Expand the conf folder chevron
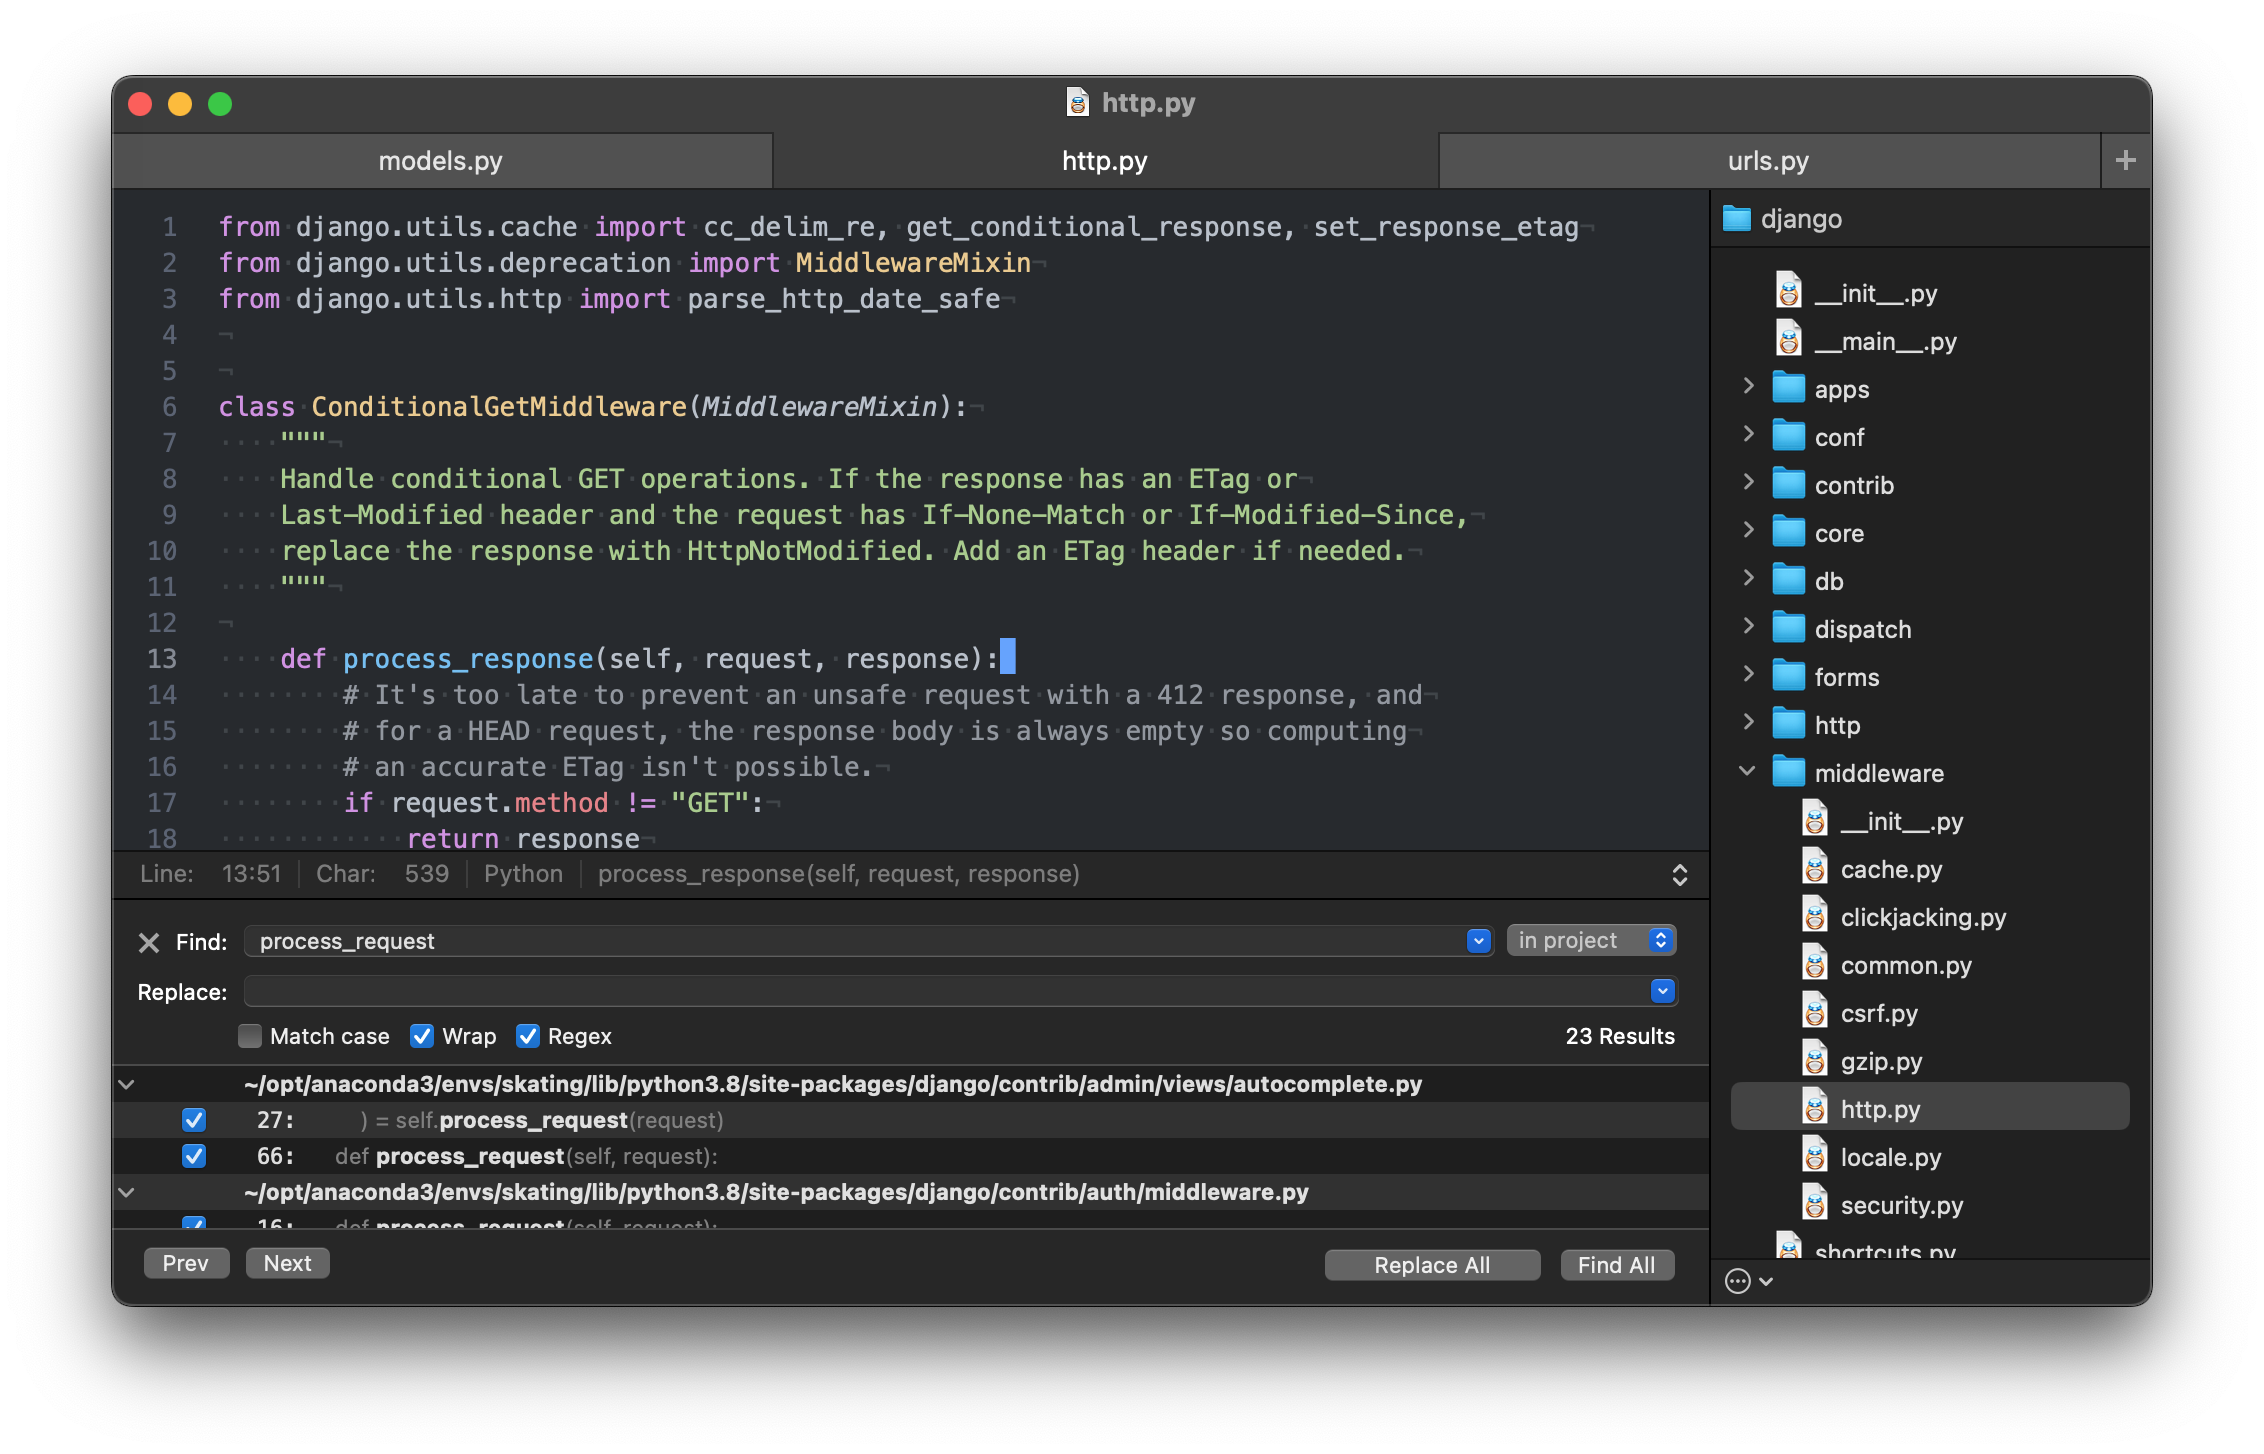The image size is (2264, 1454). pos(1748,435)
